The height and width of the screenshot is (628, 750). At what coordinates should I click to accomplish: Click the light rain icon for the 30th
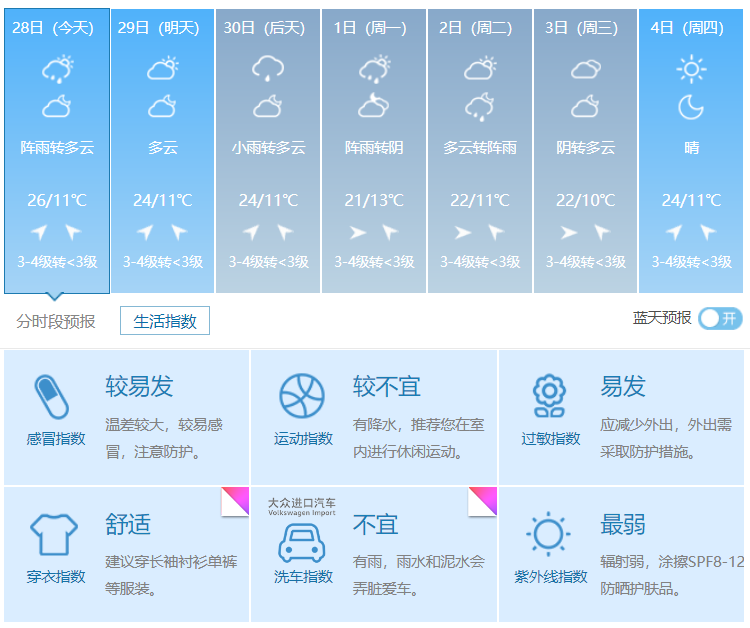pyautogui.click(x=268, y=68)
